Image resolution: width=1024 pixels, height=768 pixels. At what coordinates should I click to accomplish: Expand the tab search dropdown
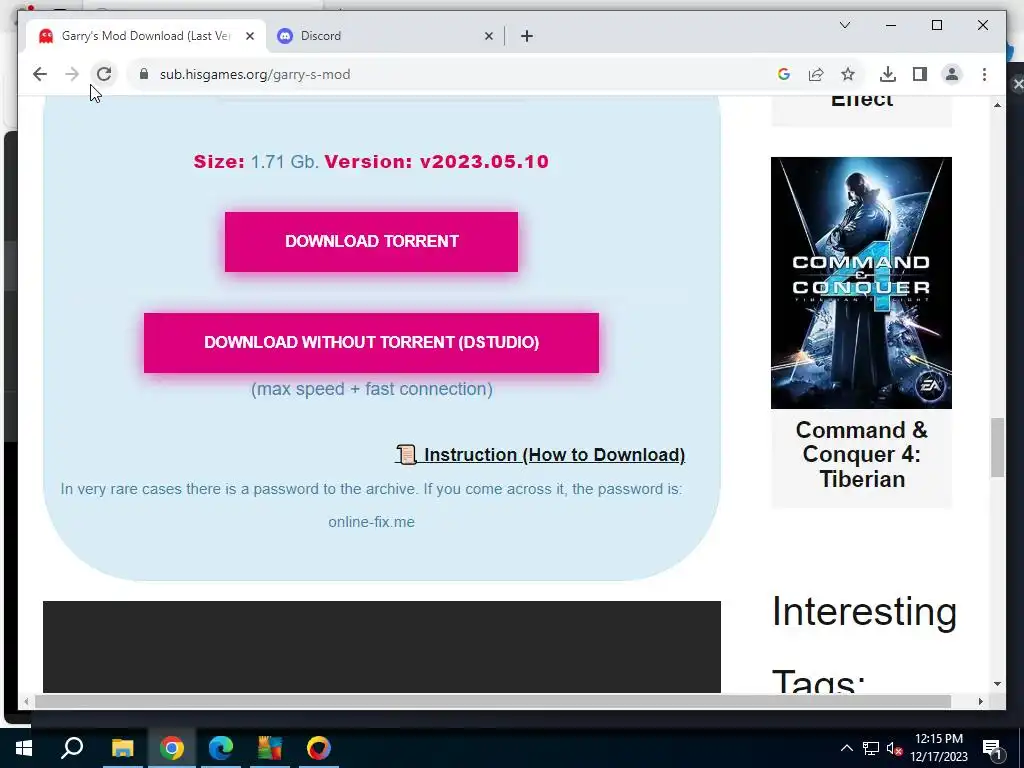point(844,25)
